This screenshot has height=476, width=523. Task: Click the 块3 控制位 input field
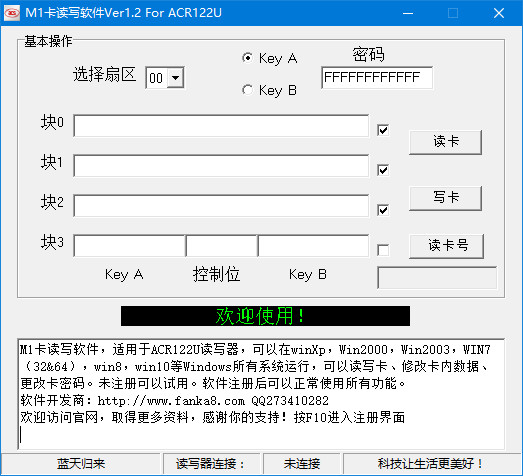(222, 246)
